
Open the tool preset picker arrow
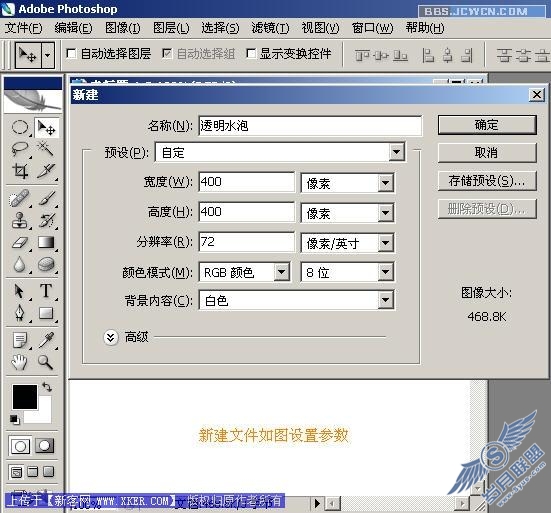(48, 55)
